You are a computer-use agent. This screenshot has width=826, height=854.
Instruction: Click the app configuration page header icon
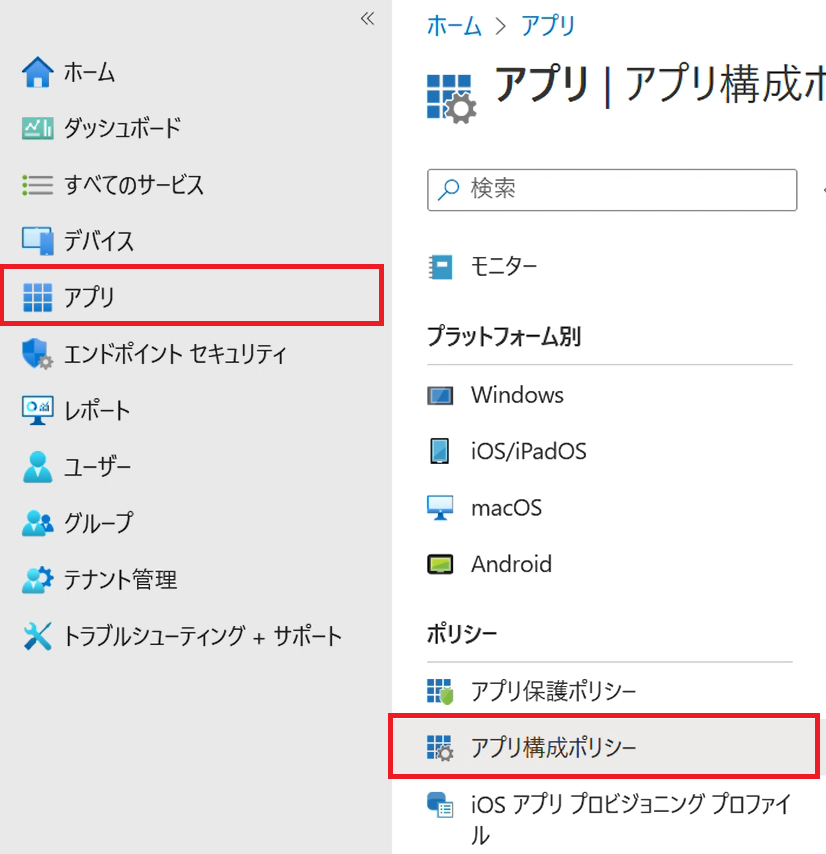[x=451, y=99]
